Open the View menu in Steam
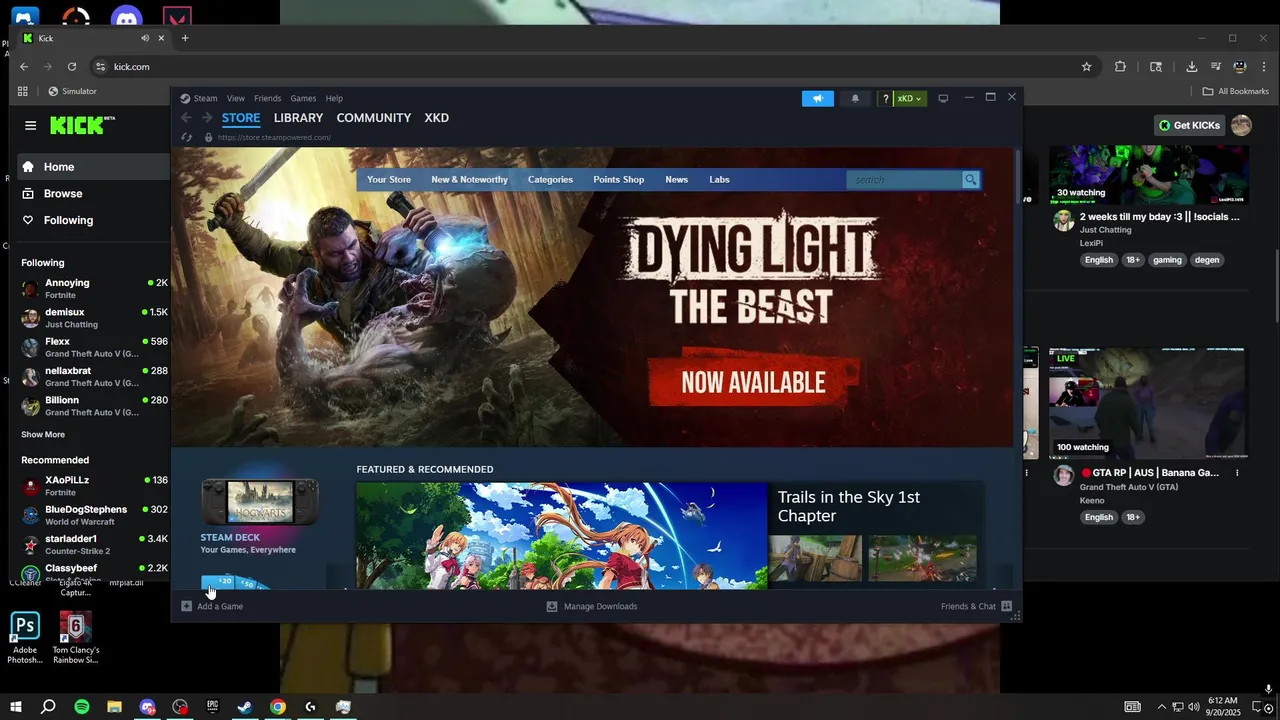 pos(235,98)
